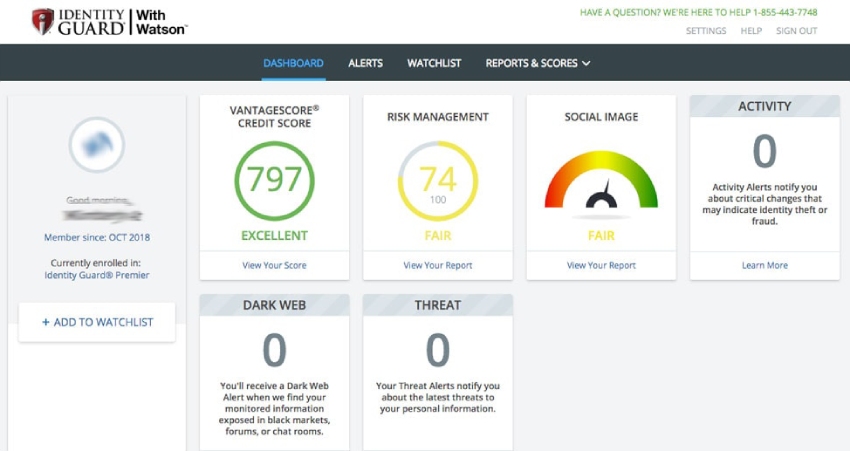
Task: Click the Threat card header
Action: 438,305
